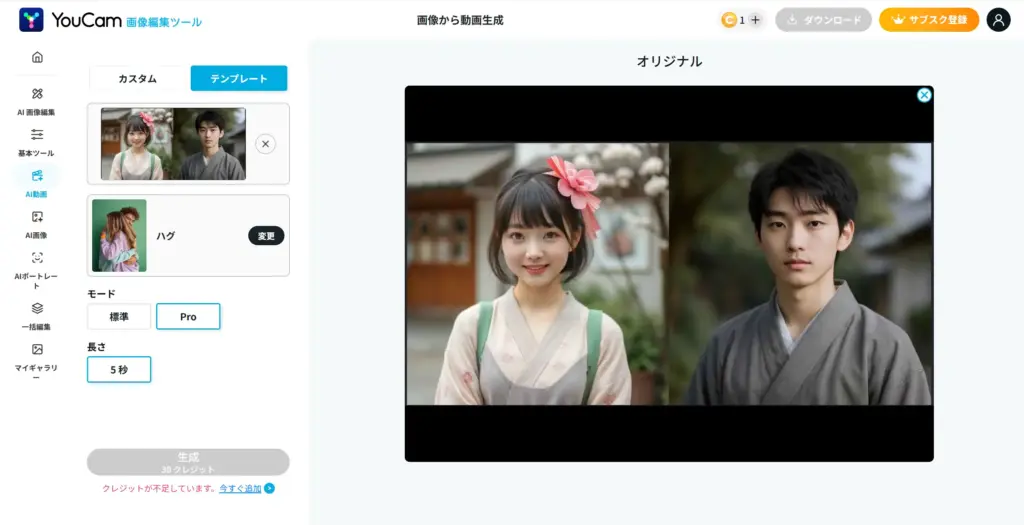Click the 画像編集ツール header text
Image resolution: width=1024 pixels, height=525 pixels.
tap(163, 22)
